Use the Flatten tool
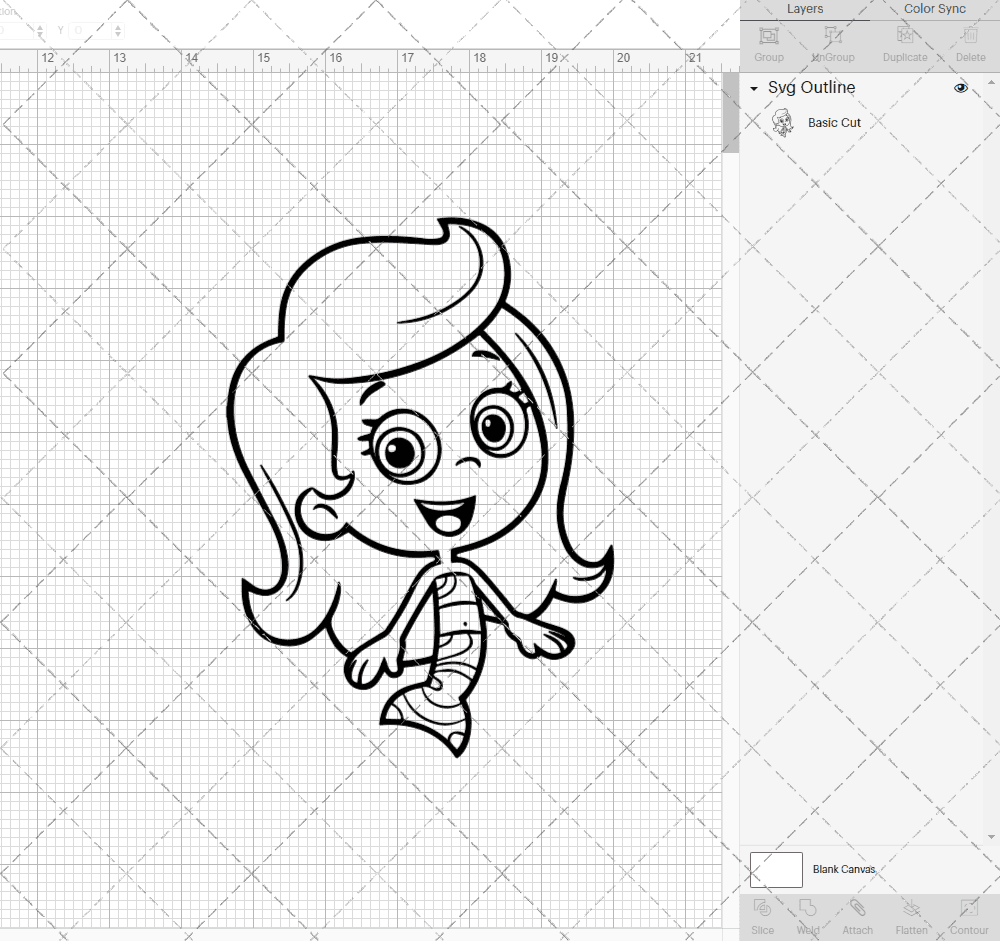Viewport: 1000px width, 941px height. point(911,911)
